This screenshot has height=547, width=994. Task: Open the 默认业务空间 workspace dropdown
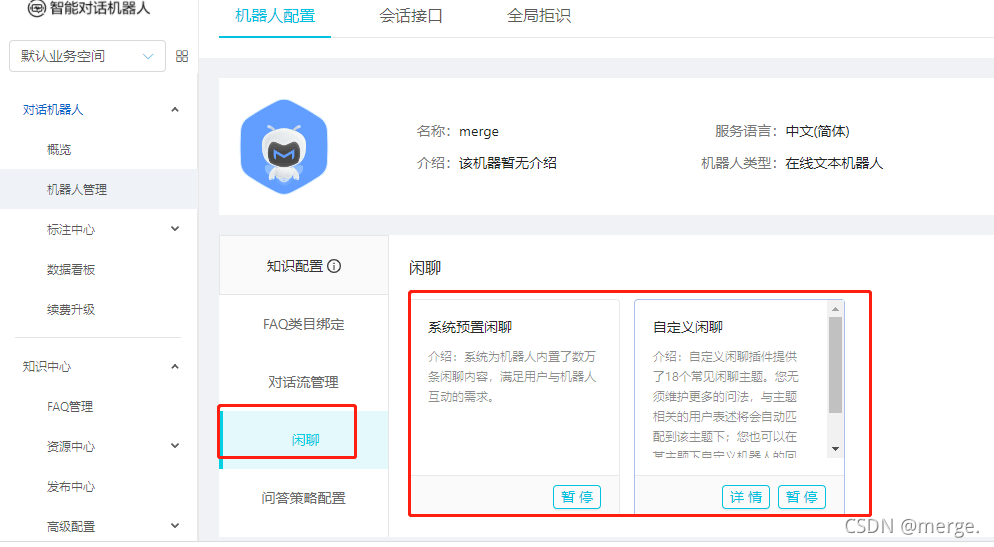point(87,56)
